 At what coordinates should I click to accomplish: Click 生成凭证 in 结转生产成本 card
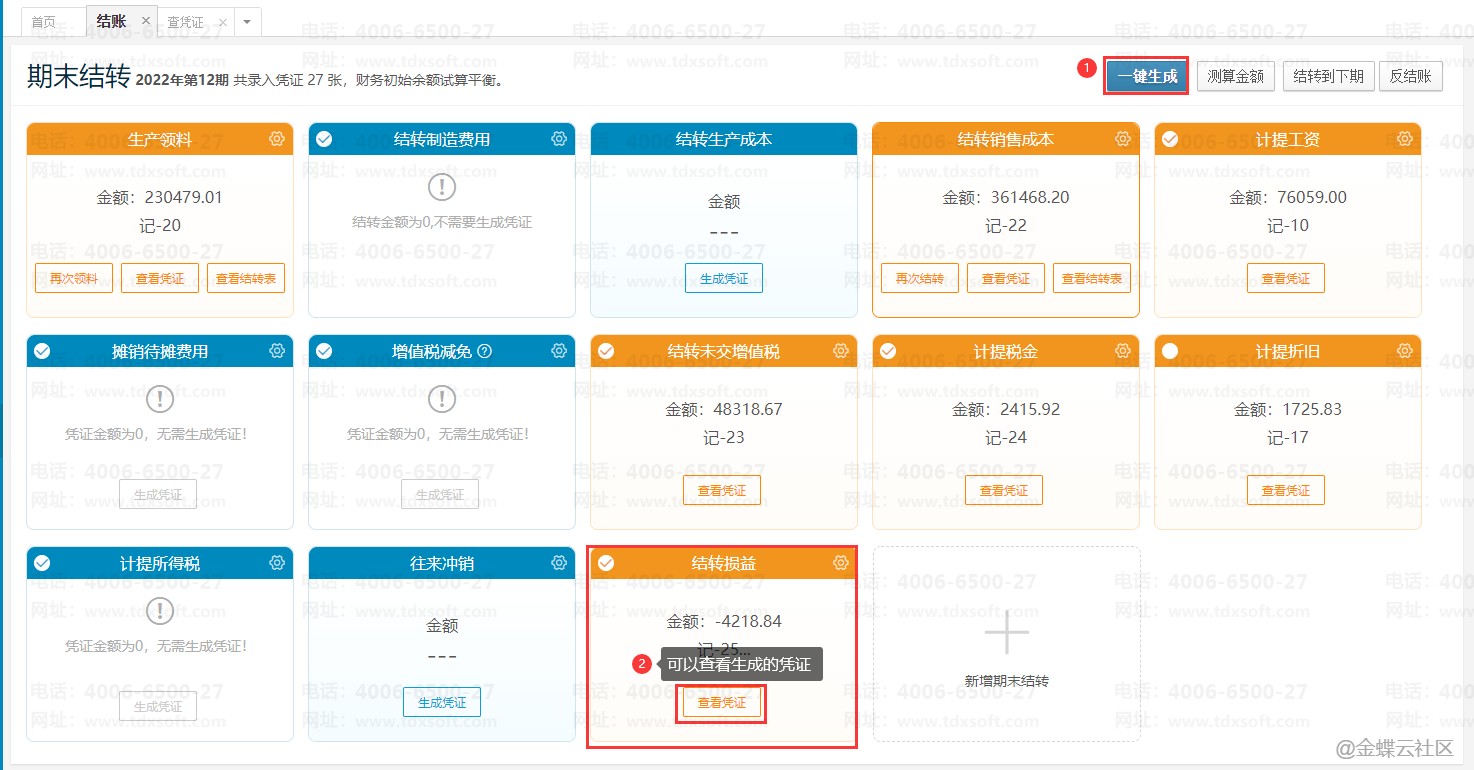point(724,278)
